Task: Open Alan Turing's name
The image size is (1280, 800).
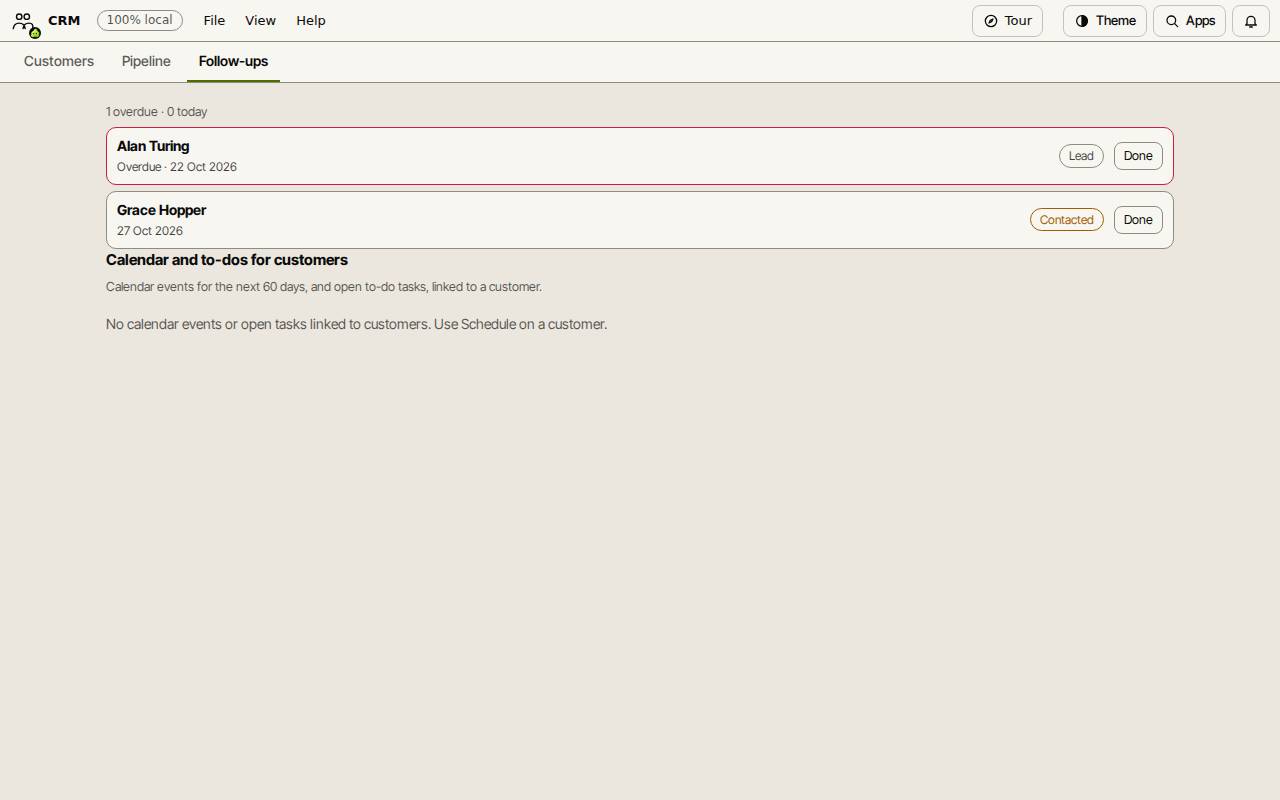Action: (153, 146)
